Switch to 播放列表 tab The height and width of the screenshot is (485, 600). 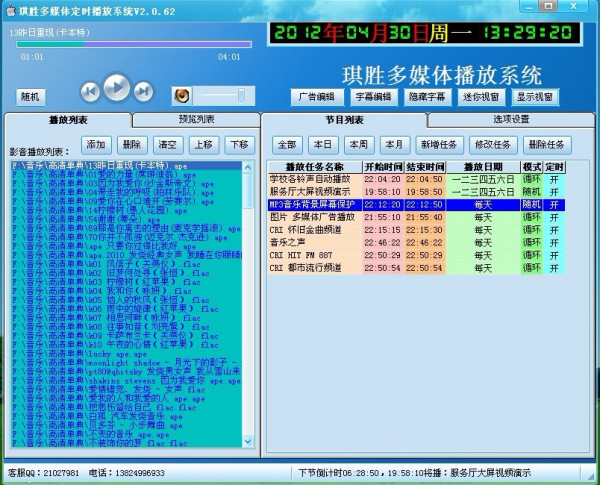tap(68, 120)
